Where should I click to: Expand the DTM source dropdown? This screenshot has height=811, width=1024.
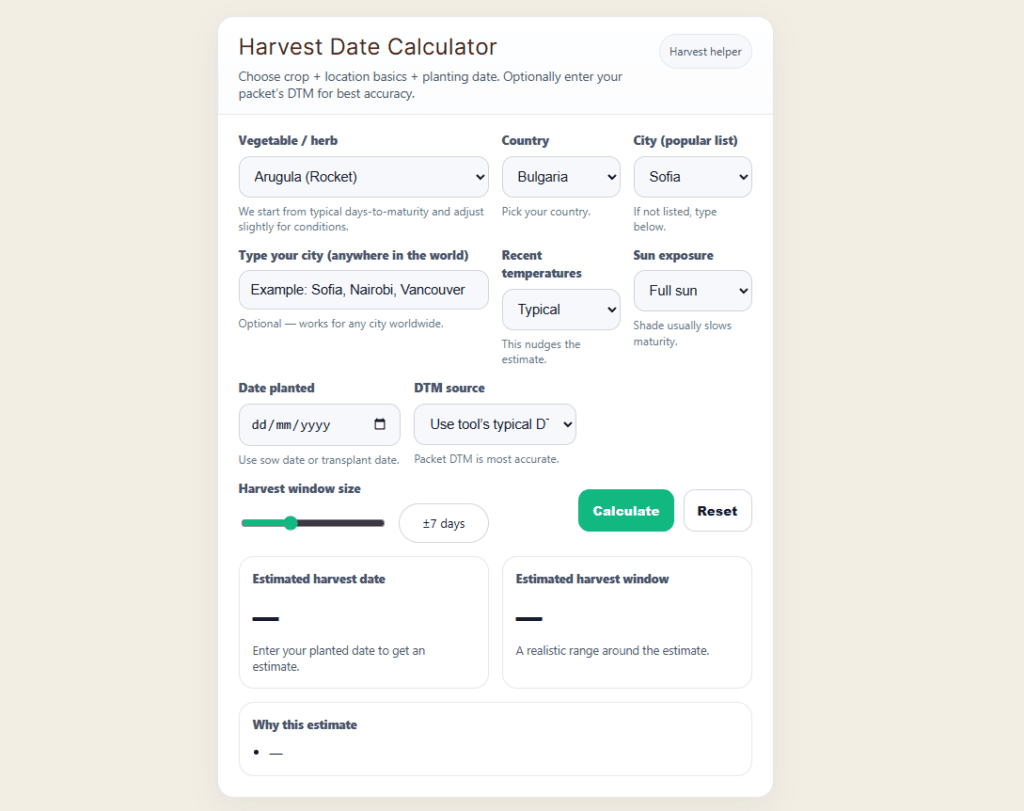495,424
